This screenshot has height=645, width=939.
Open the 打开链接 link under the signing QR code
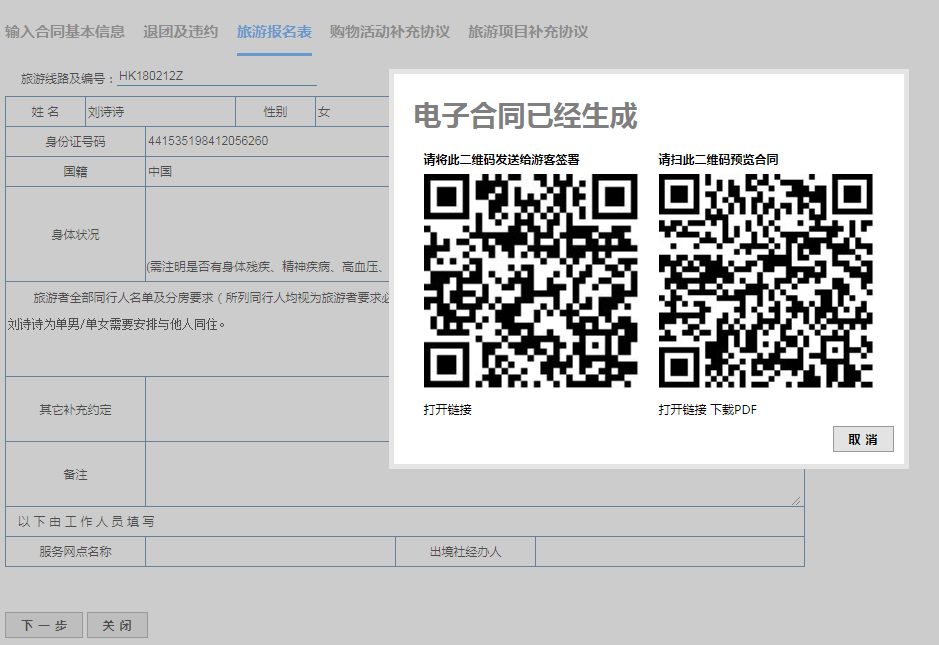click(447, 410)
